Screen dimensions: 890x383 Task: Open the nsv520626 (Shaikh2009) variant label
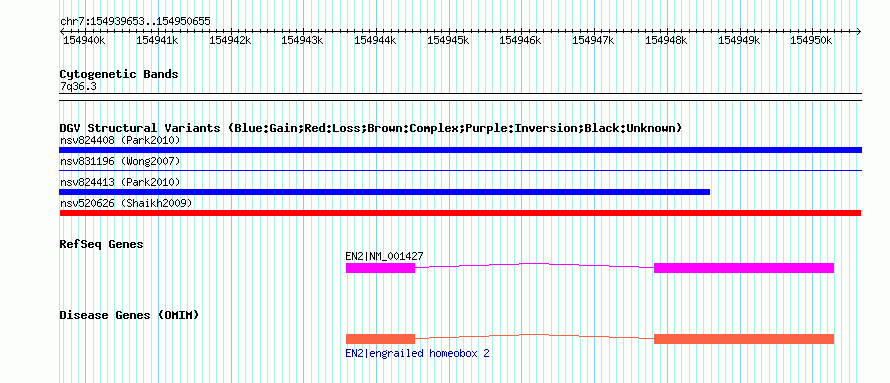point(126,203)
